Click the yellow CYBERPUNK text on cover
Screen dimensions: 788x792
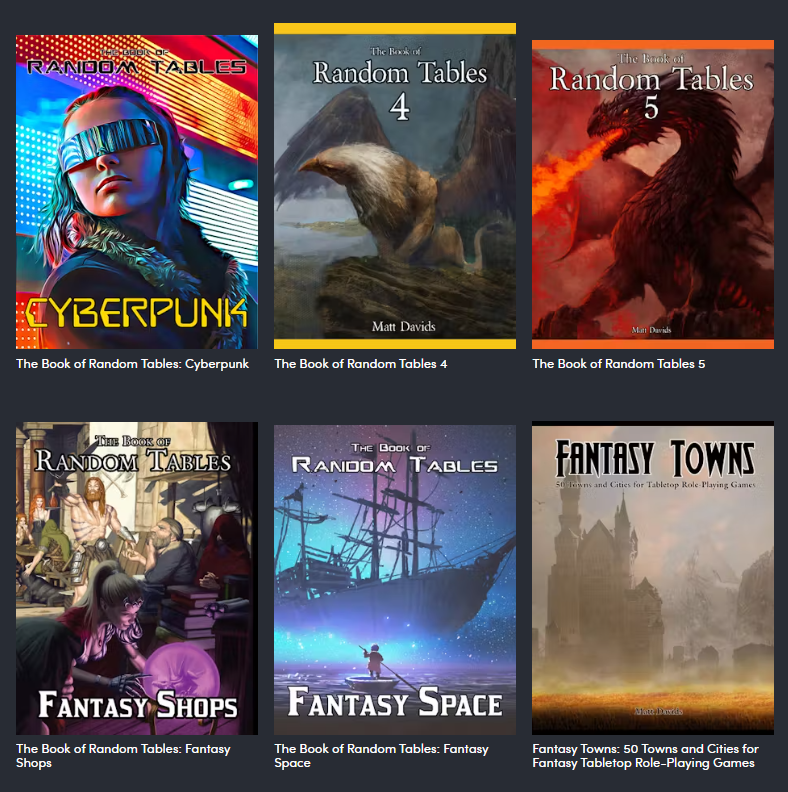point(136,313)
